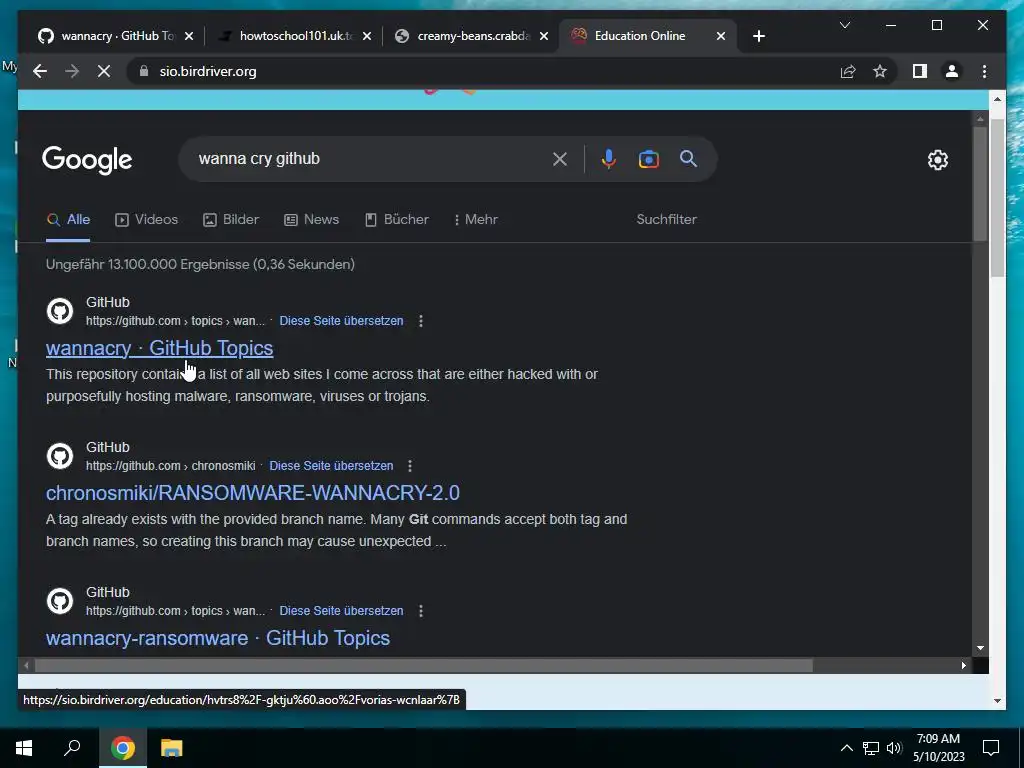Click the horizontal scrollbar thumb
The image size is (1024, 768).
pos(423,665)
